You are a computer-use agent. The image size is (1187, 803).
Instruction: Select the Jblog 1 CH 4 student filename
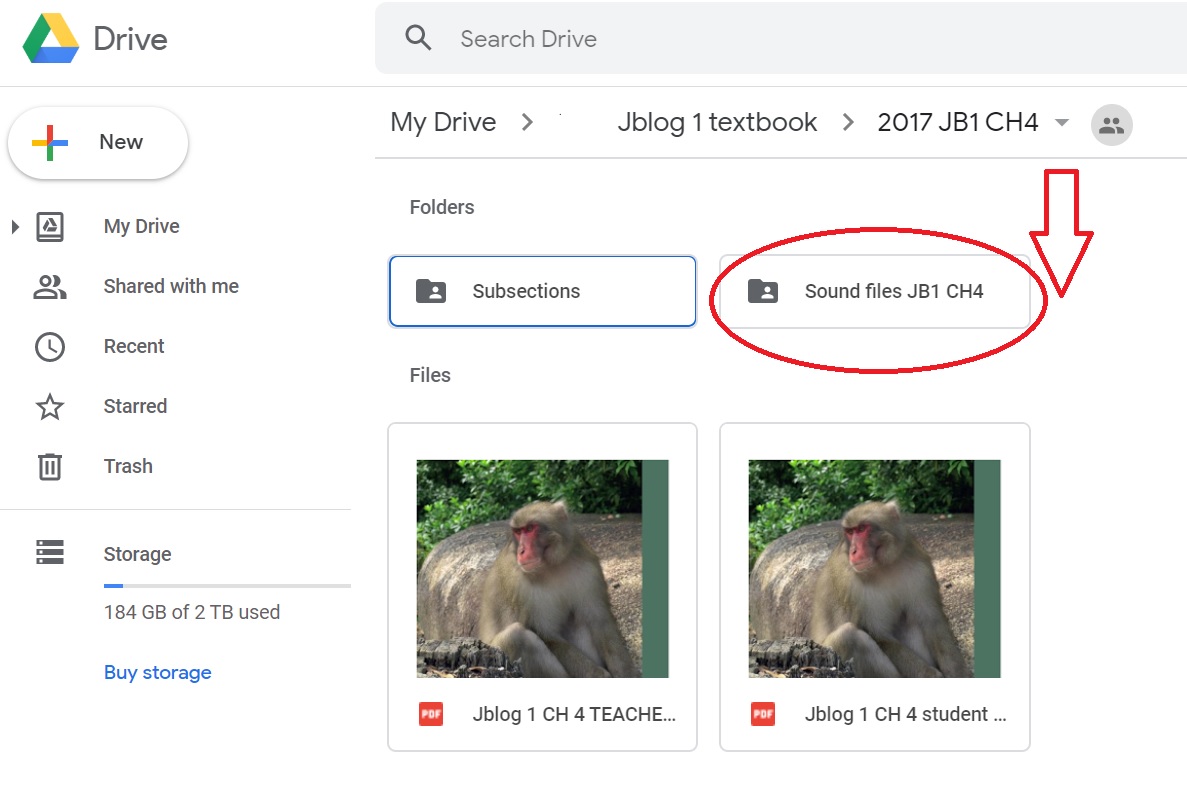[x=905, y=714]
